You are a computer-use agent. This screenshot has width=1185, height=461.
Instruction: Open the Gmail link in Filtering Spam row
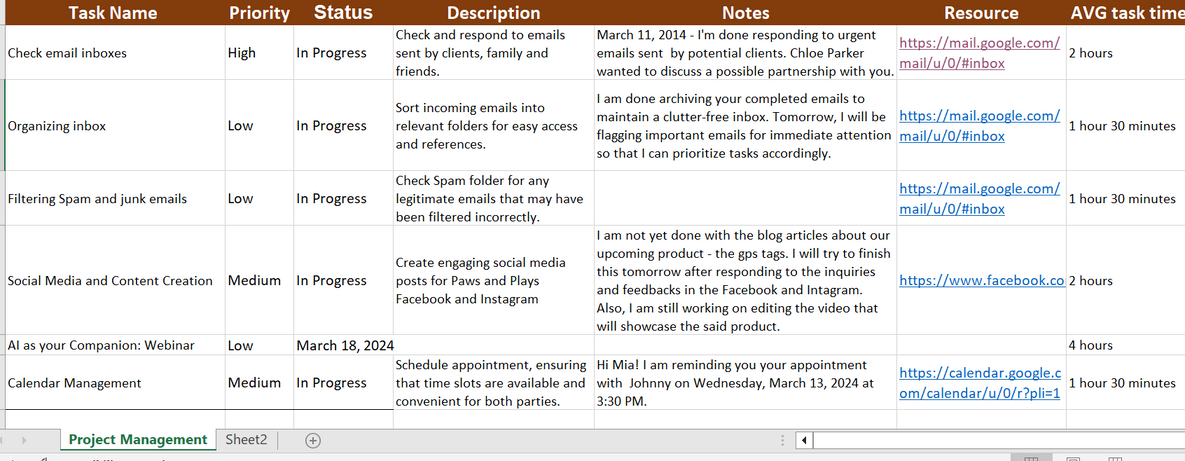click(979, 198)
